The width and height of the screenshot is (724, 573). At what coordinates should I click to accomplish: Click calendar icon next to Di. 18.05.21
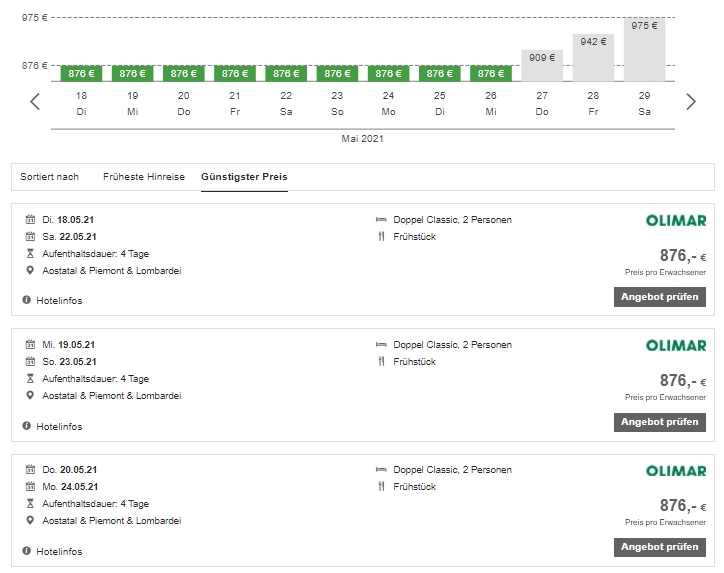tap(30, 219)
